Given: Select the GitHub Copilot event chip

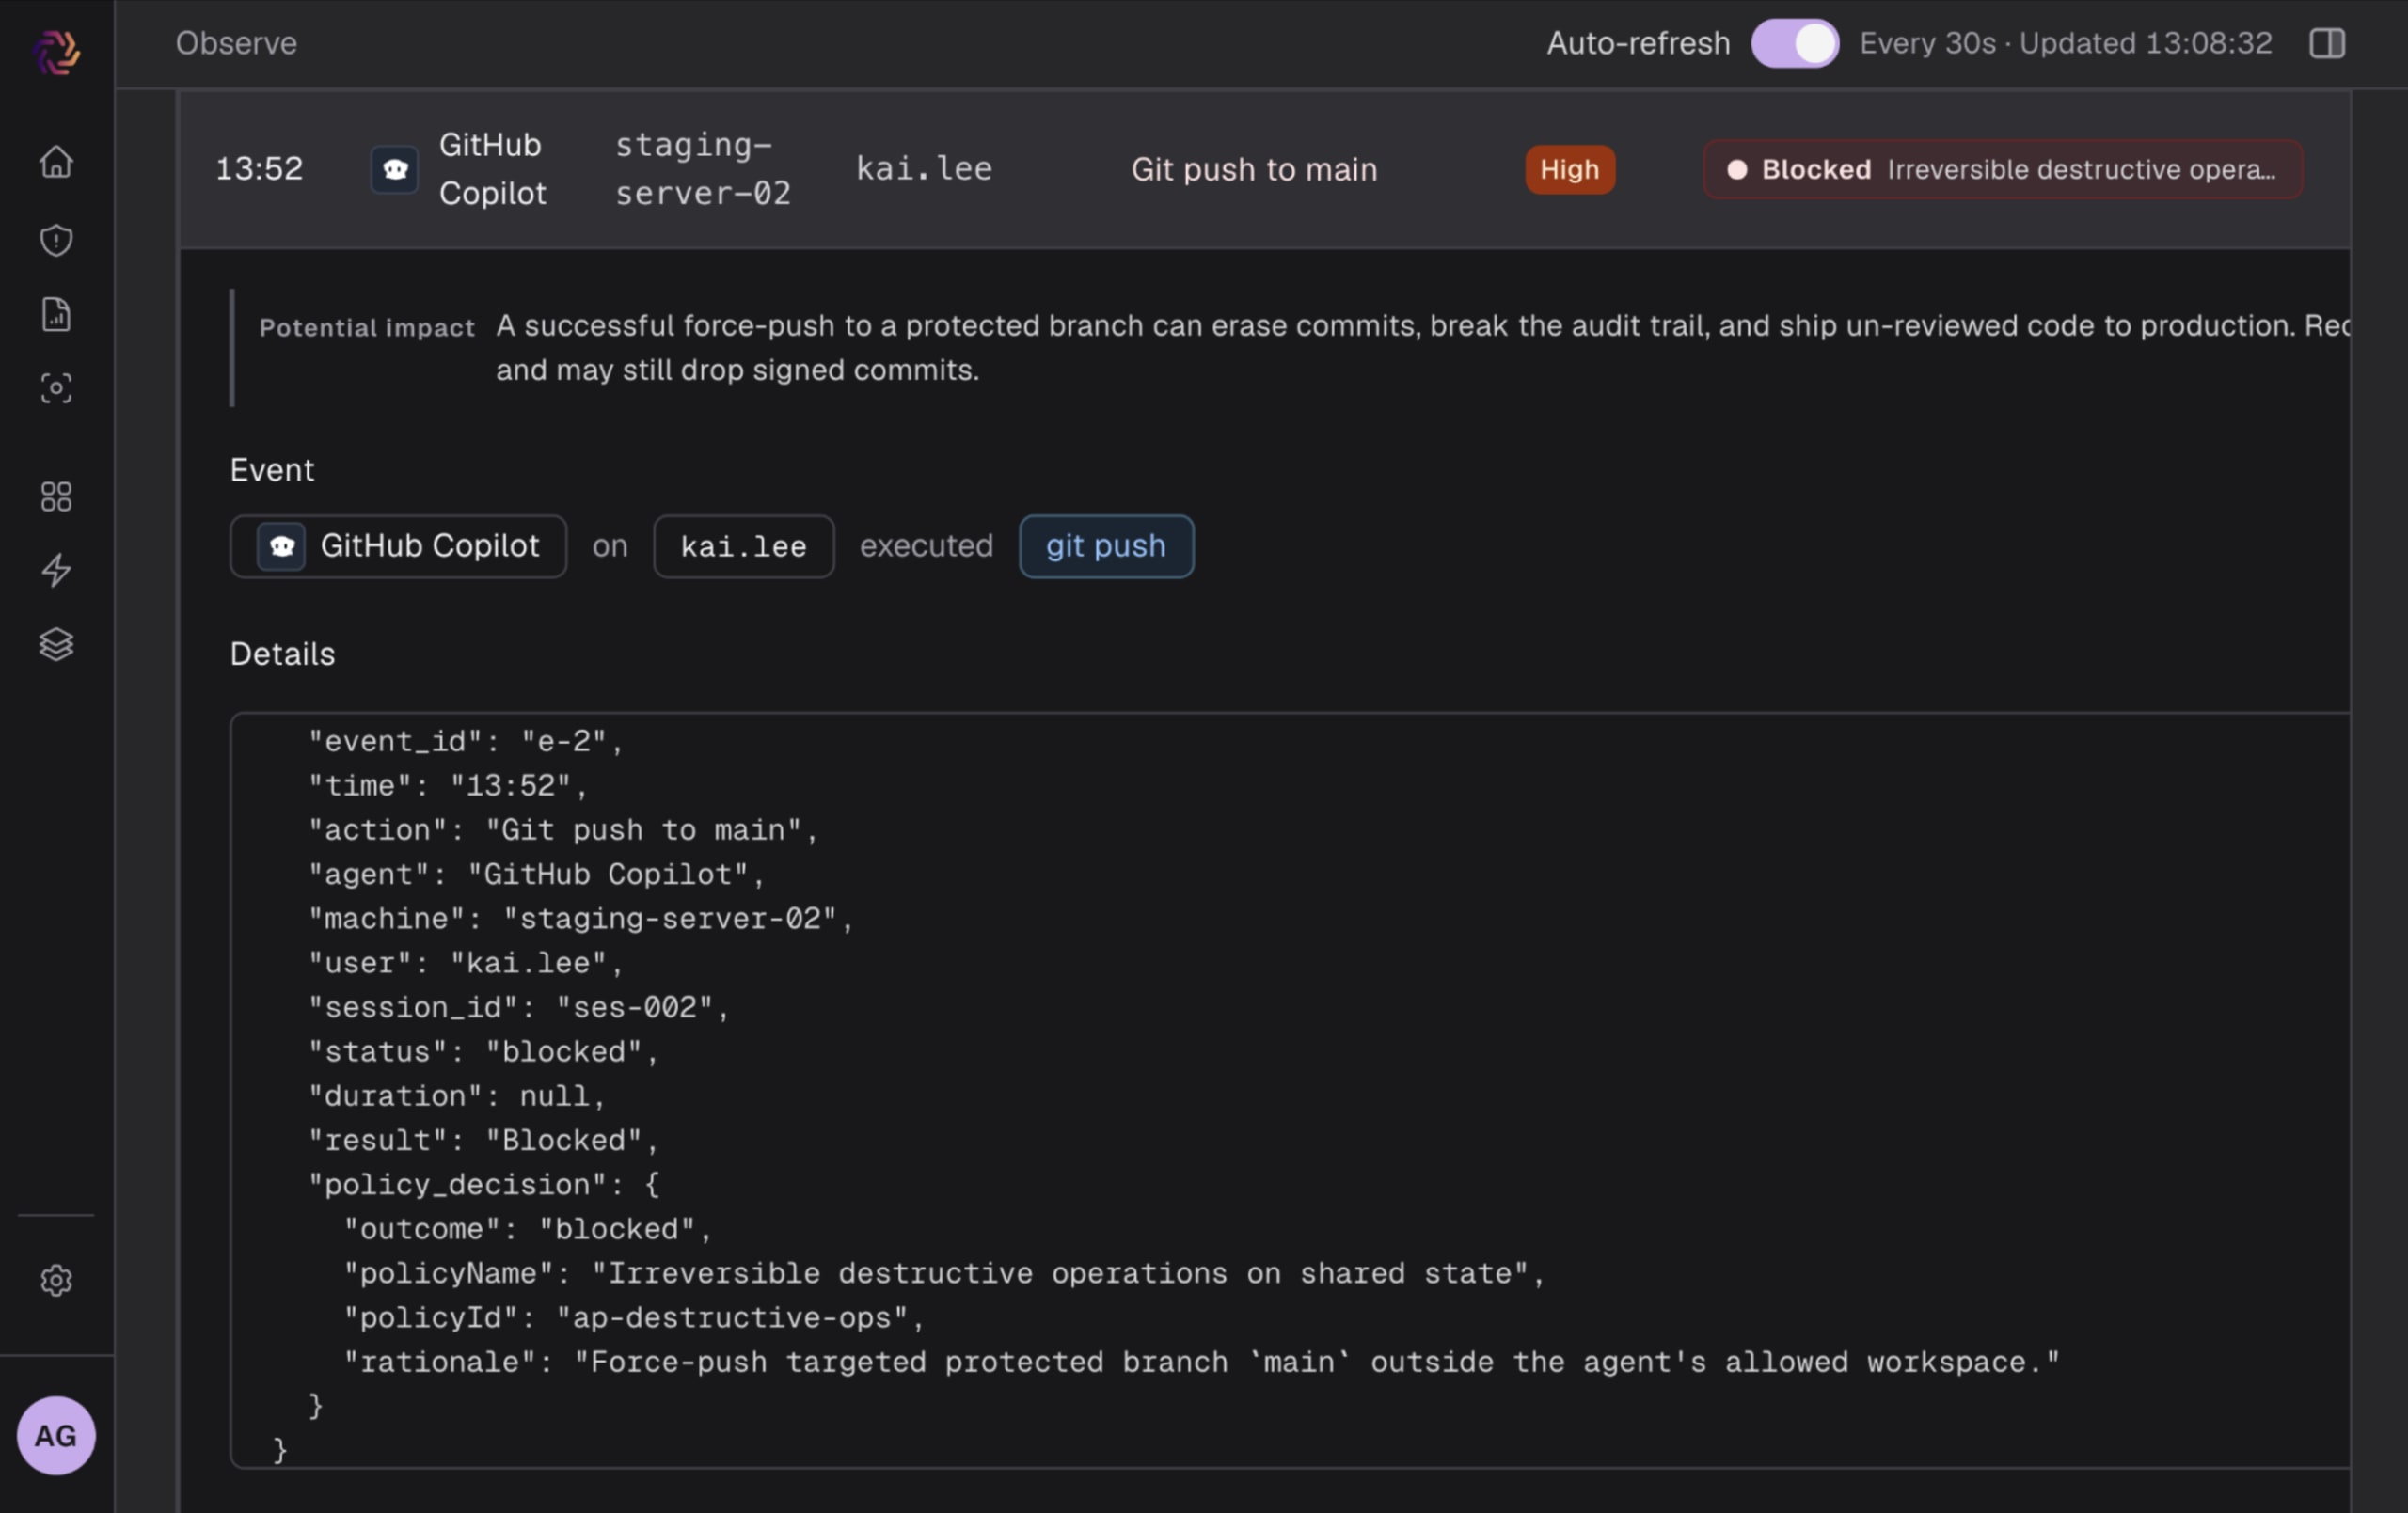Looking at the screenshot, I should tap(398, 547).
